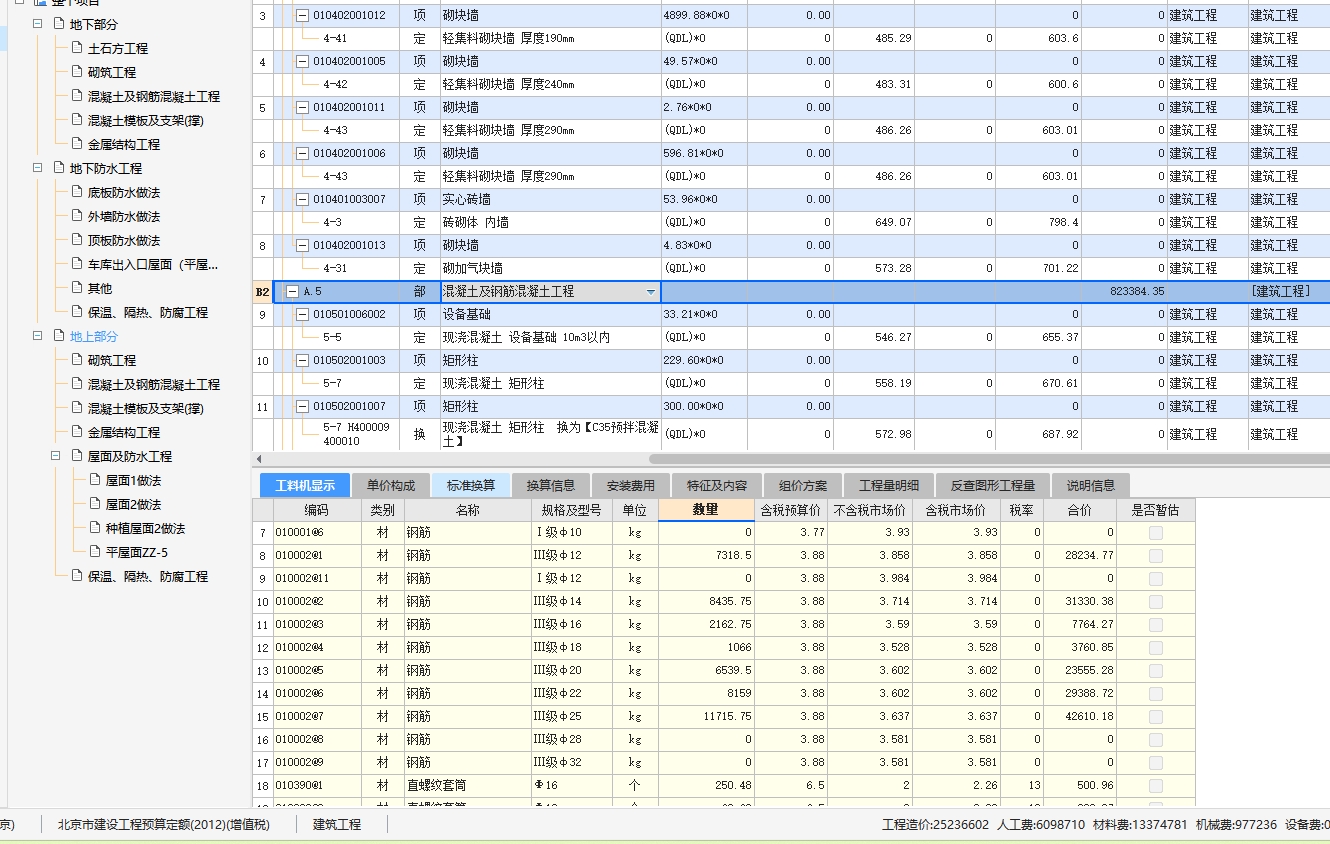Click the document icon beside 顶板防水做法
This screenshot has width=1330, height=844.
[76, 240]
